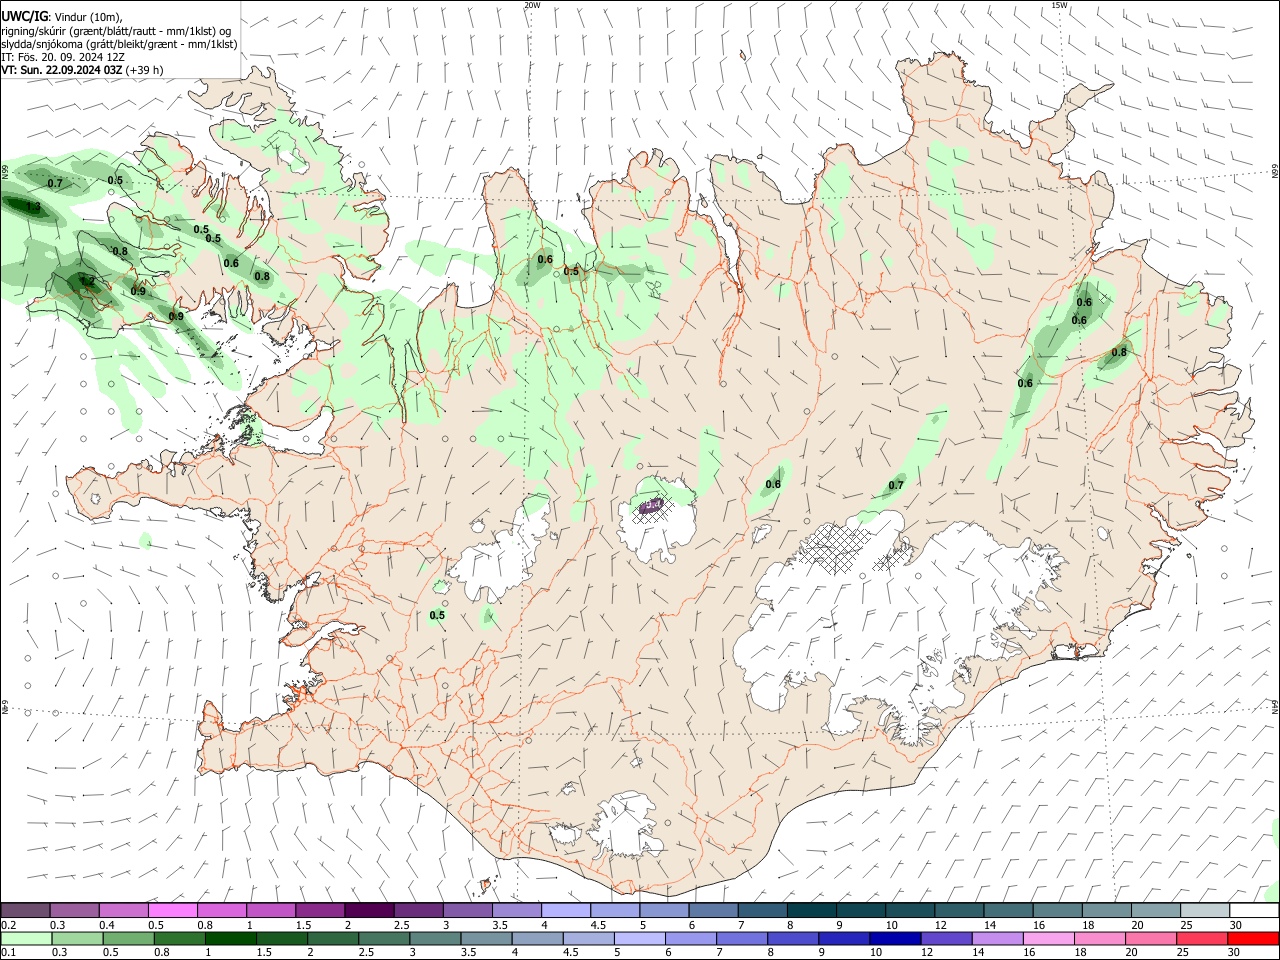The height and width of the screenshot is (960, 1280).
Task: Click the initial time line IT: Fös. 20. 09. 2024 12Z
Action: click(62, 57)
